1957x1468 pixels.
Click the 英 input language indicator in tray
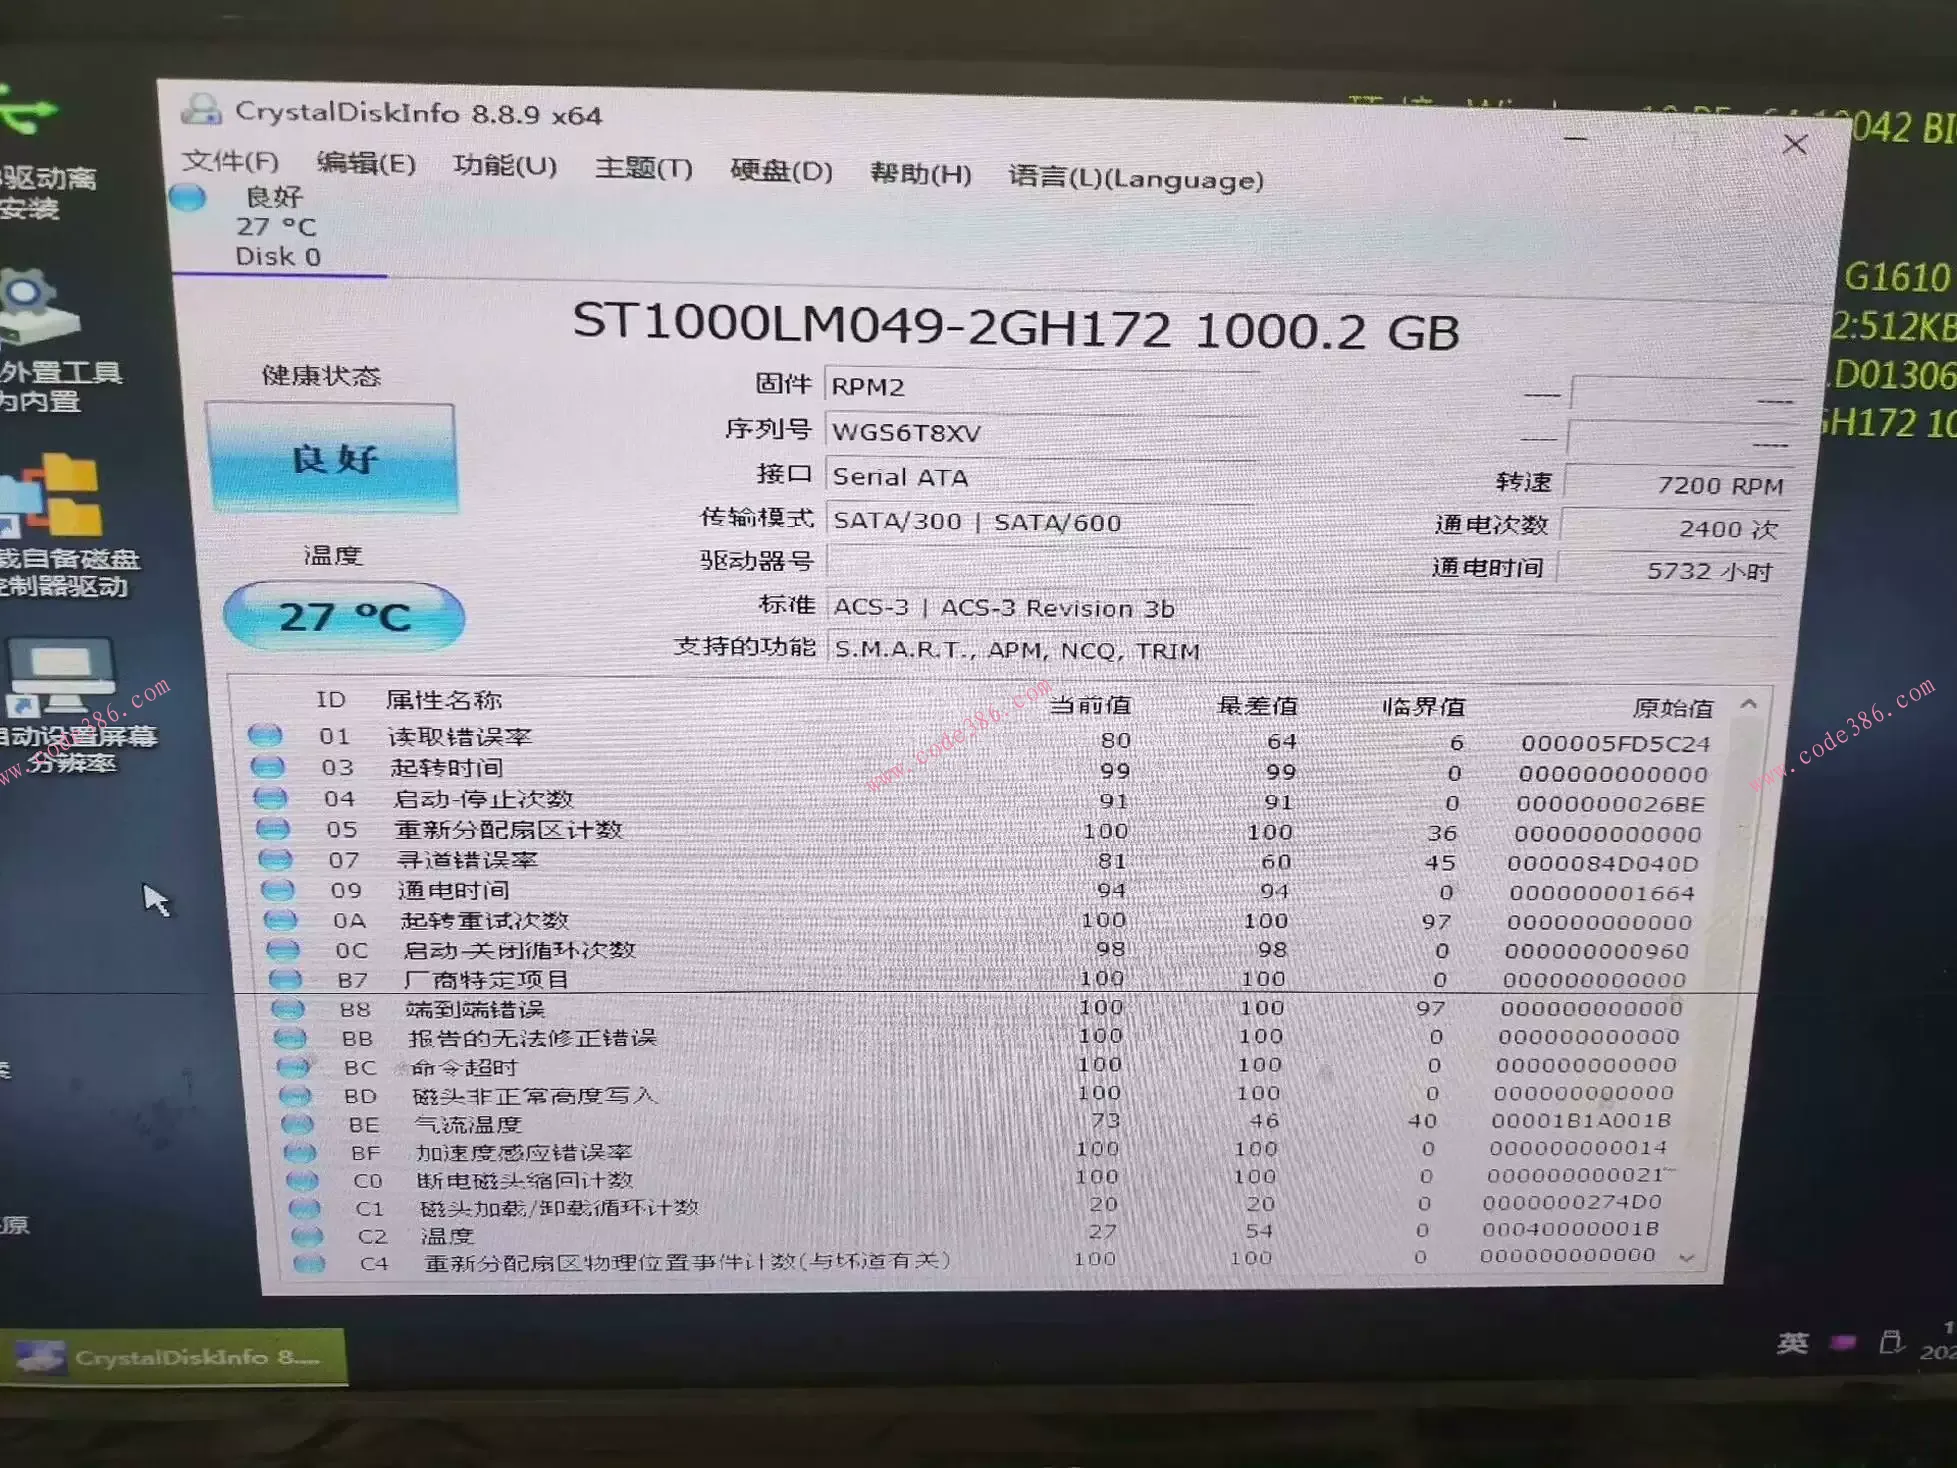[1794, 1345]
